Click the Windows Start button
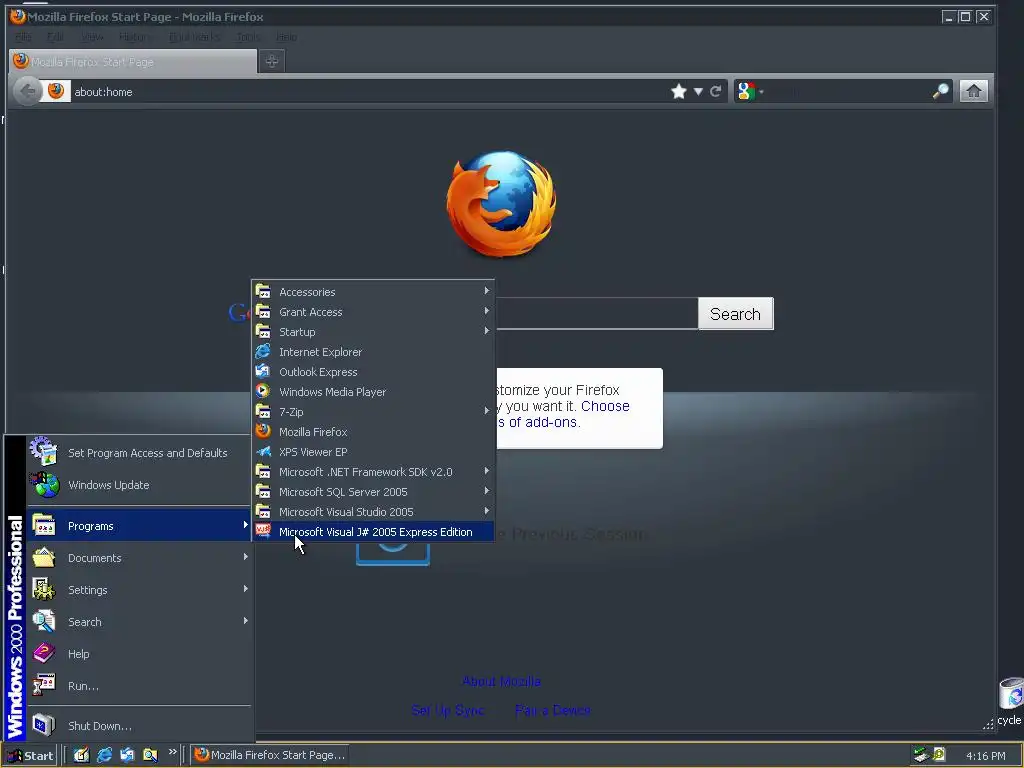Viewport: 1024px width, 768px height. pyautogui.click(x=30, y=756)
